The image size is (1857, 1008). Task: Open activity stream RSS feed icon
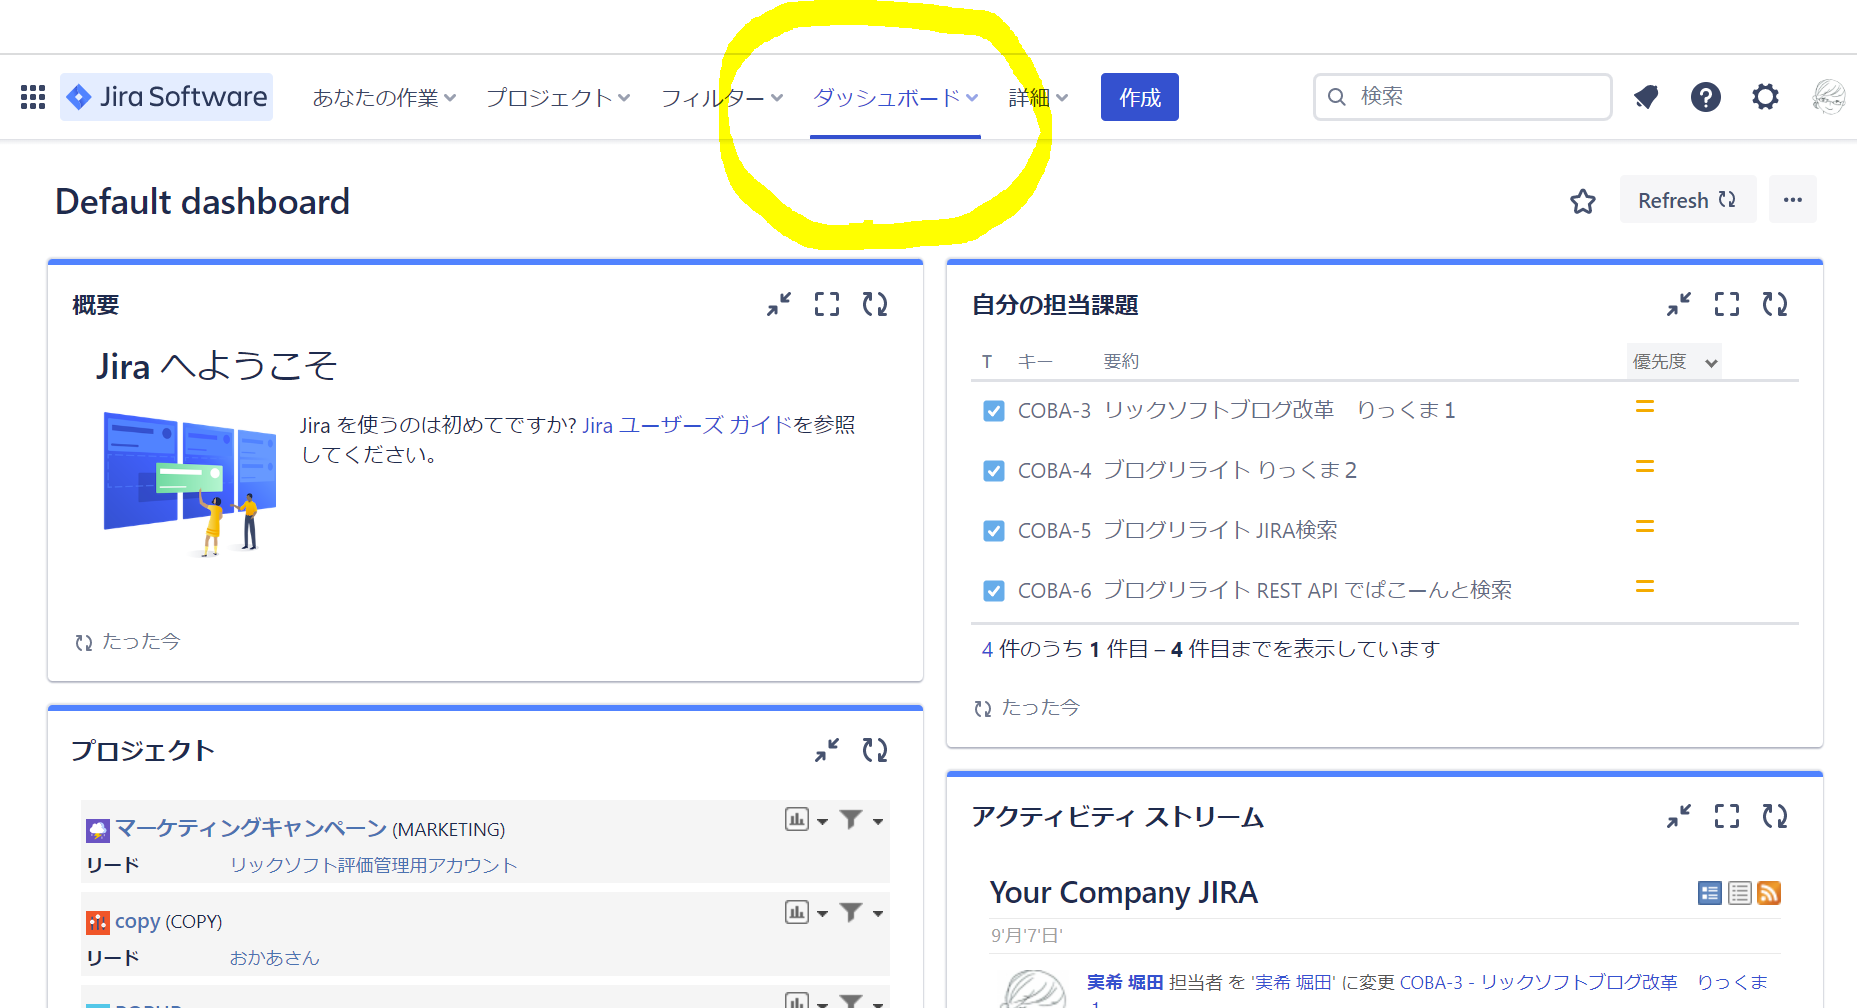(x=1769, y=893)
